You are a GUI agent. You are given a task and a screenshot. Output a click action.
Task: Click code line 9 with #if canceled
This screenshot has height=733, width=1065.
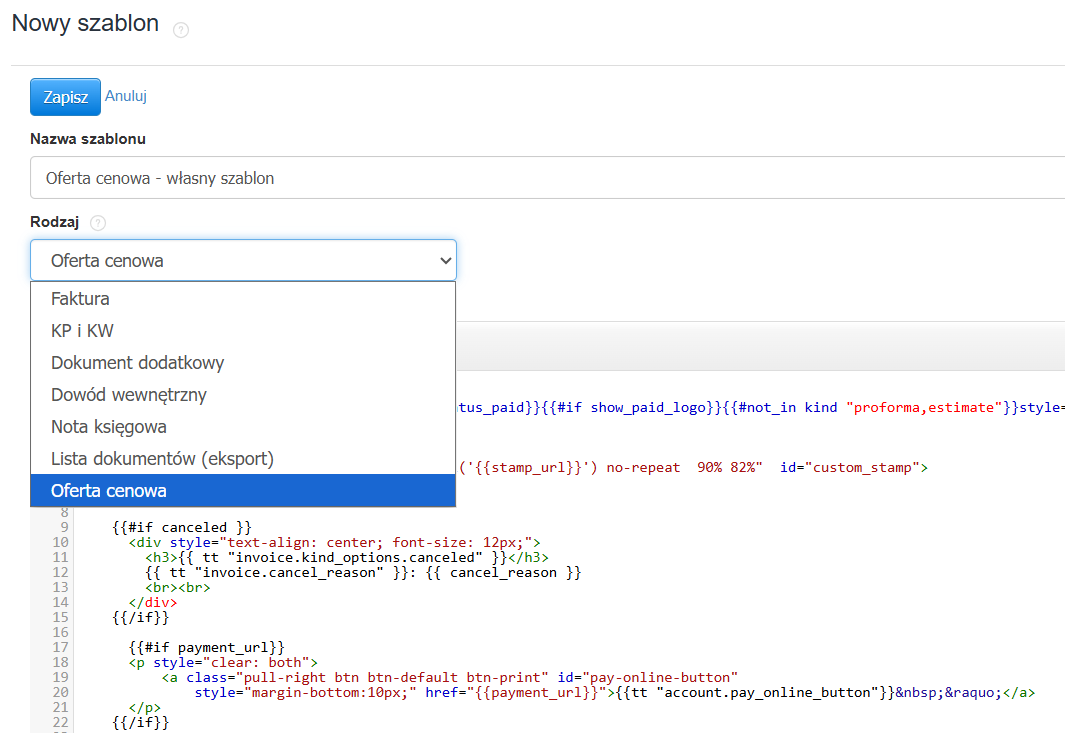[x=182, y=527]
